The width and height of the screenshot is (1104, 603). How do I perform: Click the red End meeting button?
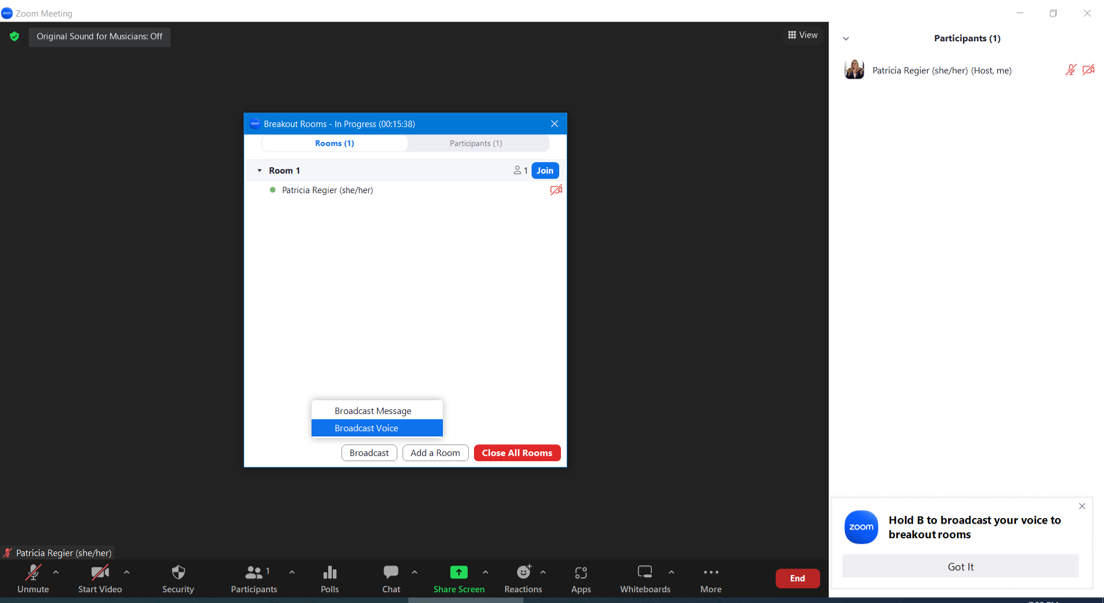coord(797,578)
